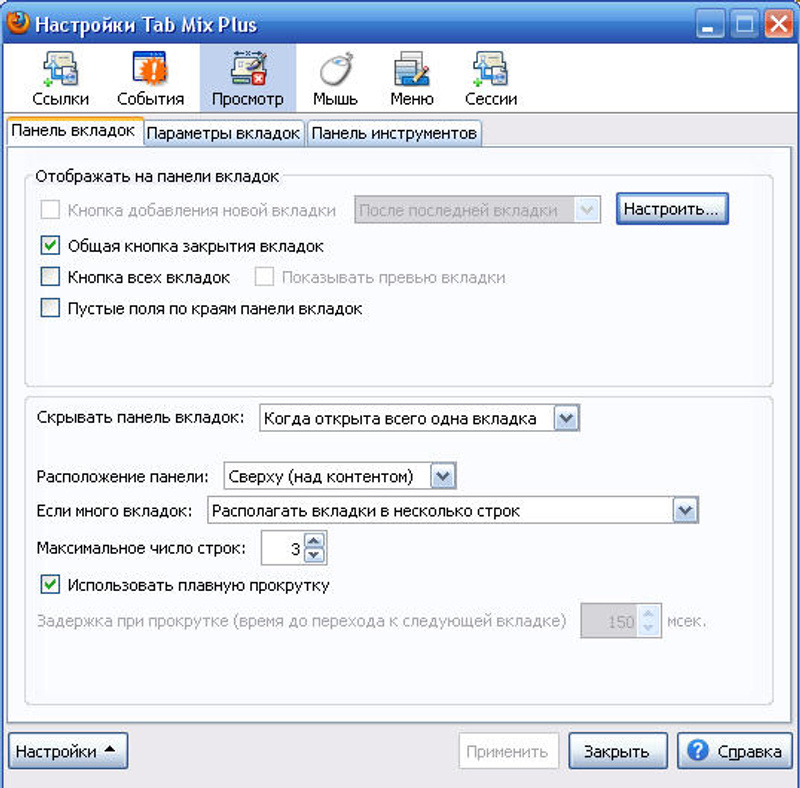Decrease maximum rows count spinner

[314, 555]
